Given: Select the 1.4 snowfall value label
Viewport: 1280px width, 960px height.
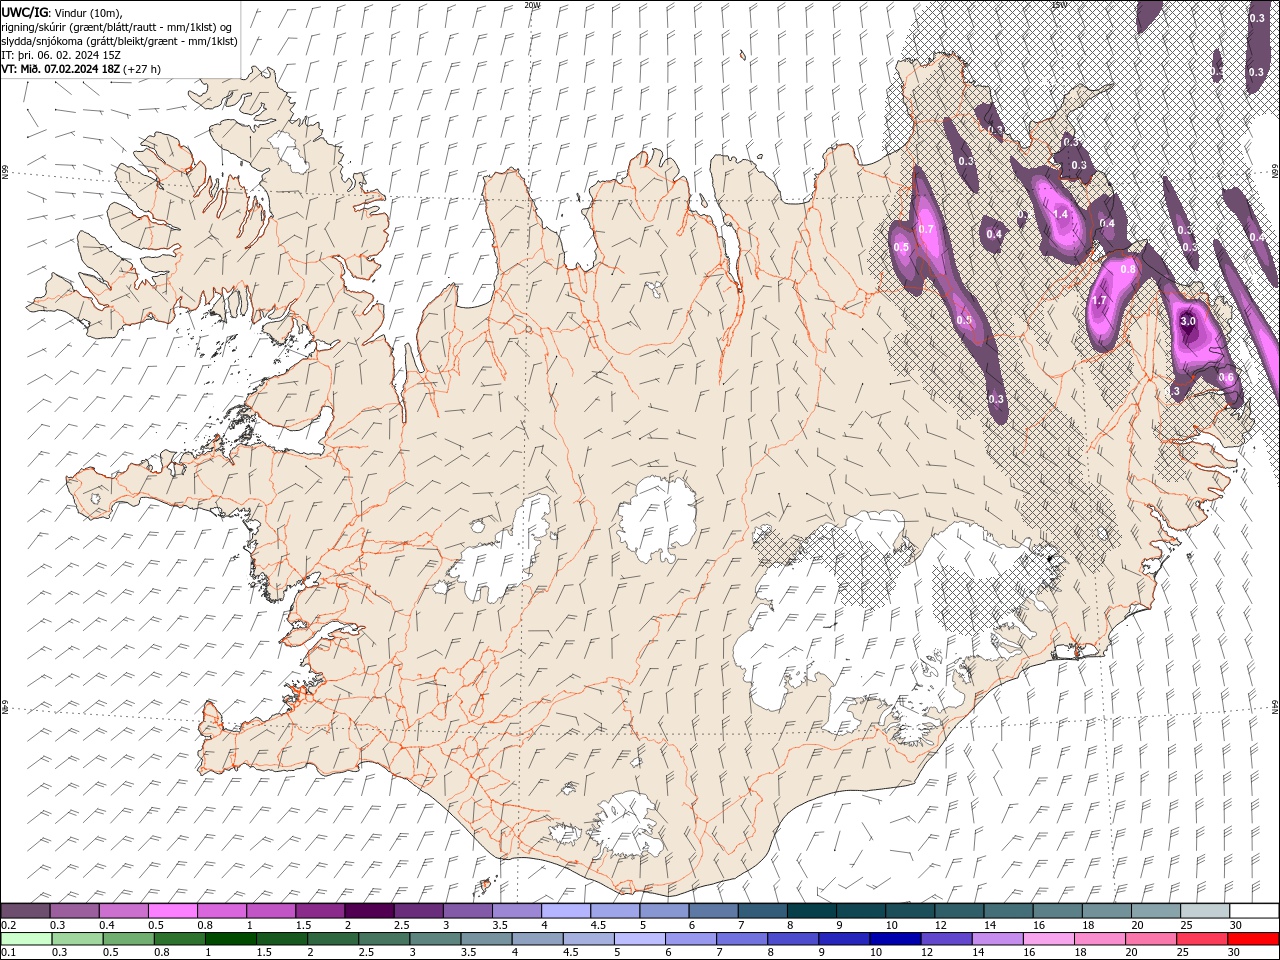Looking at the screenshot, I should pos(1062,214).
